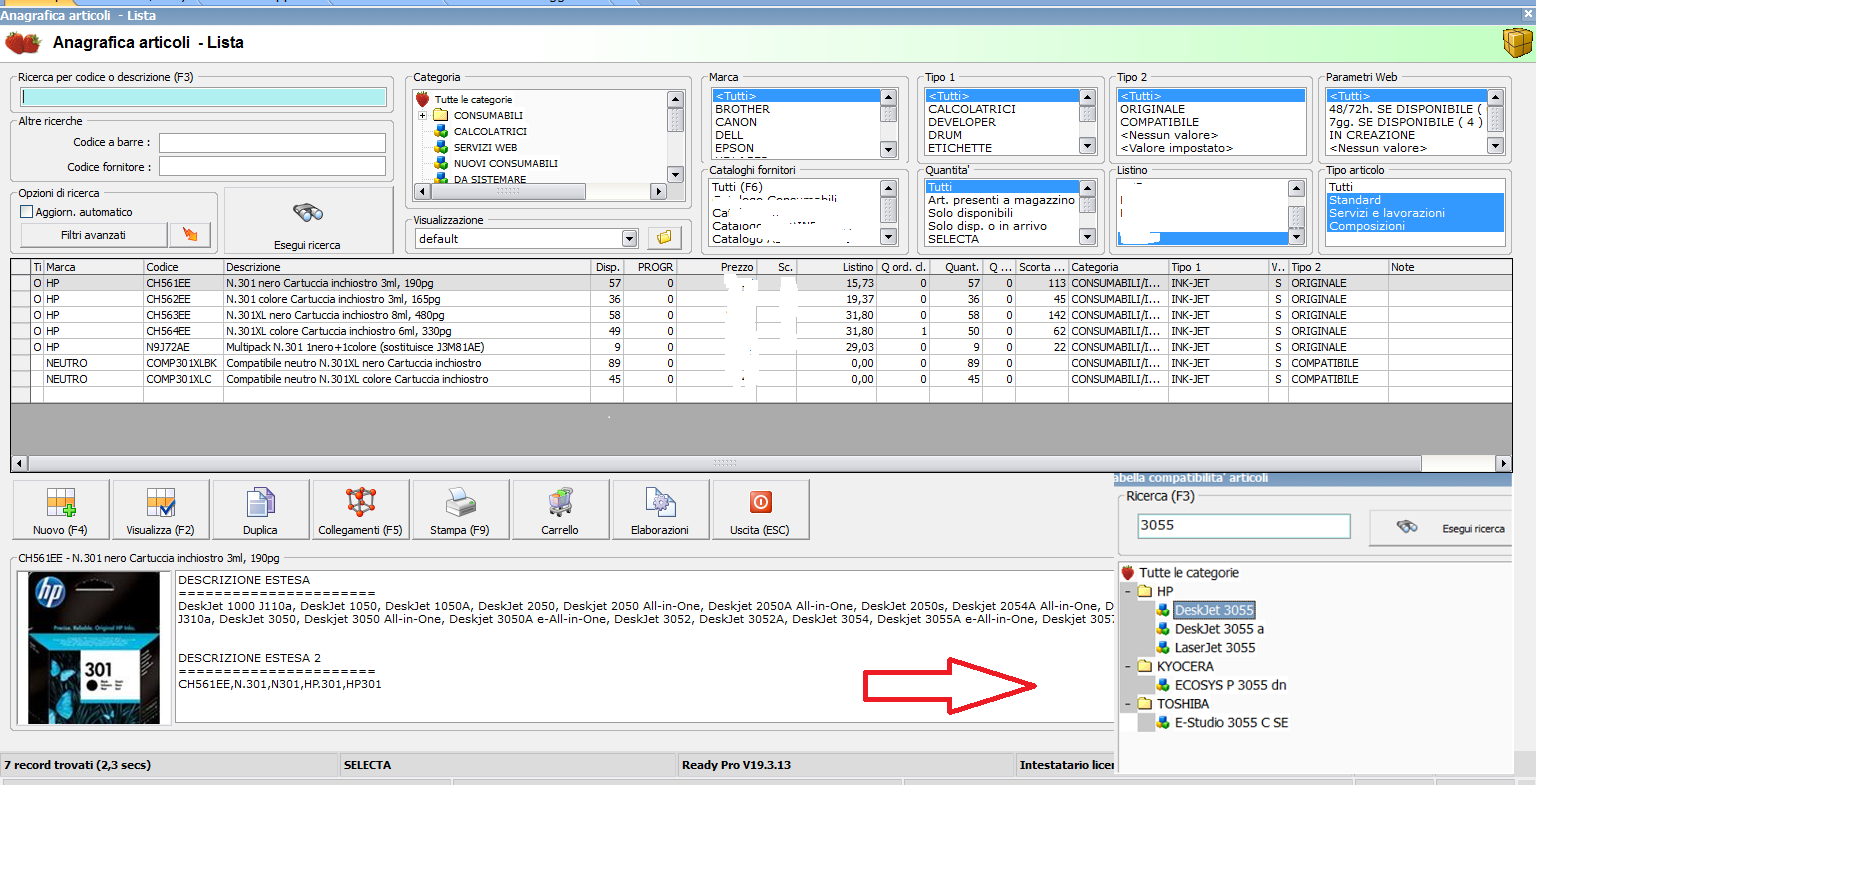The width and height of the screenshot is (1858, 878).
Task: Click the Codice a barre field
Action: pyautogui.click(x=272, y=143)
